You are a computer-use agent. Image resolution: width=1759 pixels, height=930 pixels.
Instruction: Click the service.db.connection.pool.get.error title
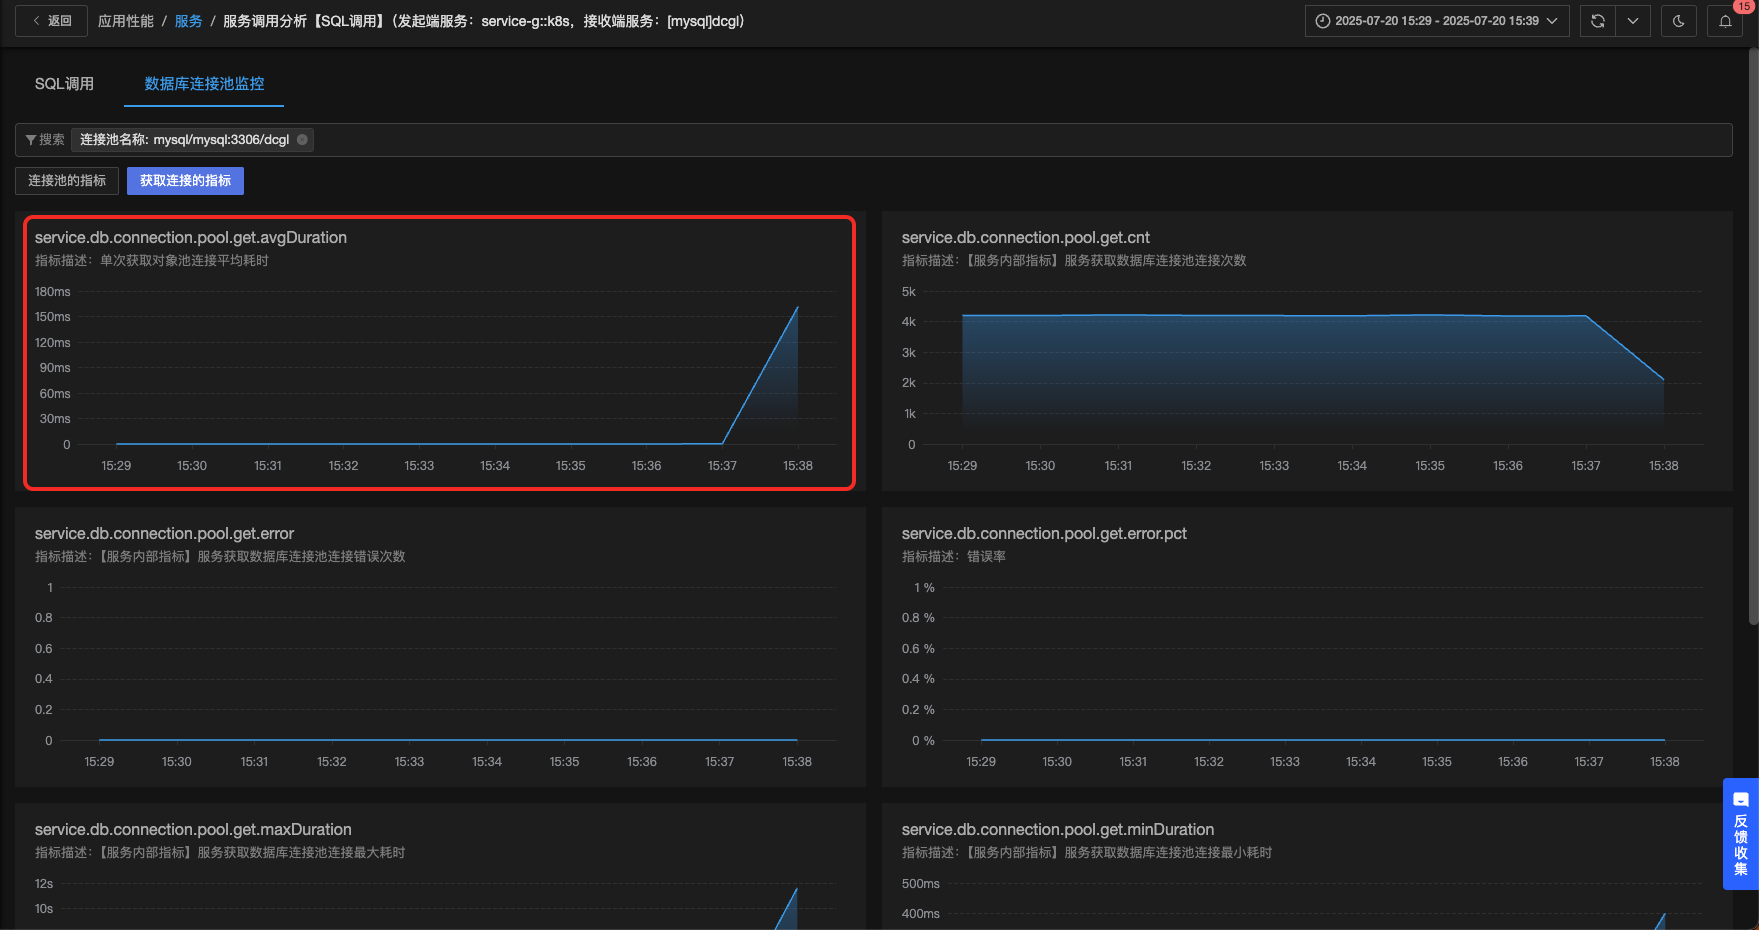164,534
